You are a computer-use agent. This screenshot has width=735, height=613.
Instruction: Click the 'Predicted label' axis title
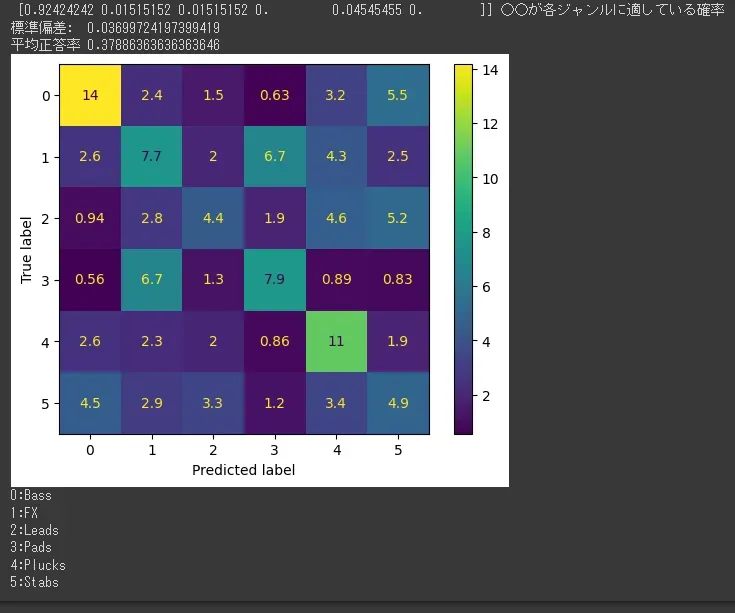[x=243, y=469]
